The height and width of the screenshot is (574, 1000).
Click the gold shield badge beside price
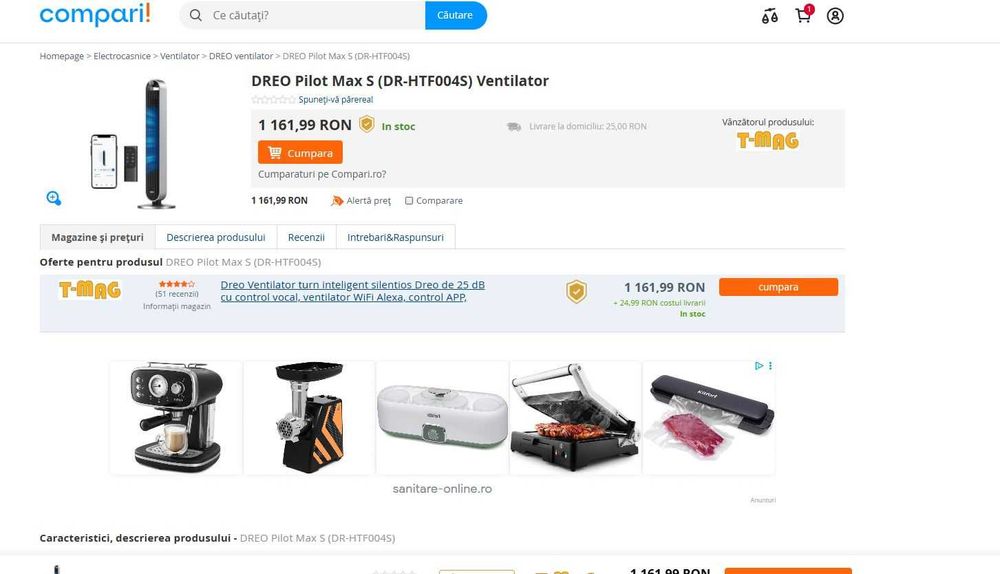[367, 124]
